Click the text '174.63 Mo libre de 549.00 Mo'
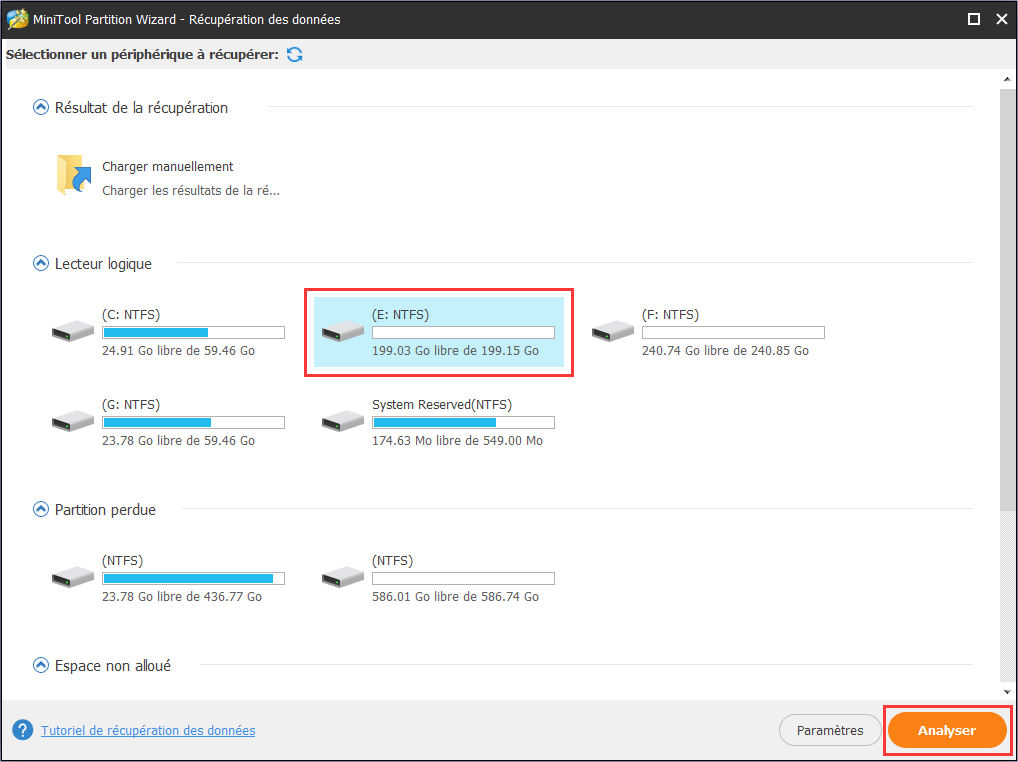1018x762 pixels. coord(457,441)
